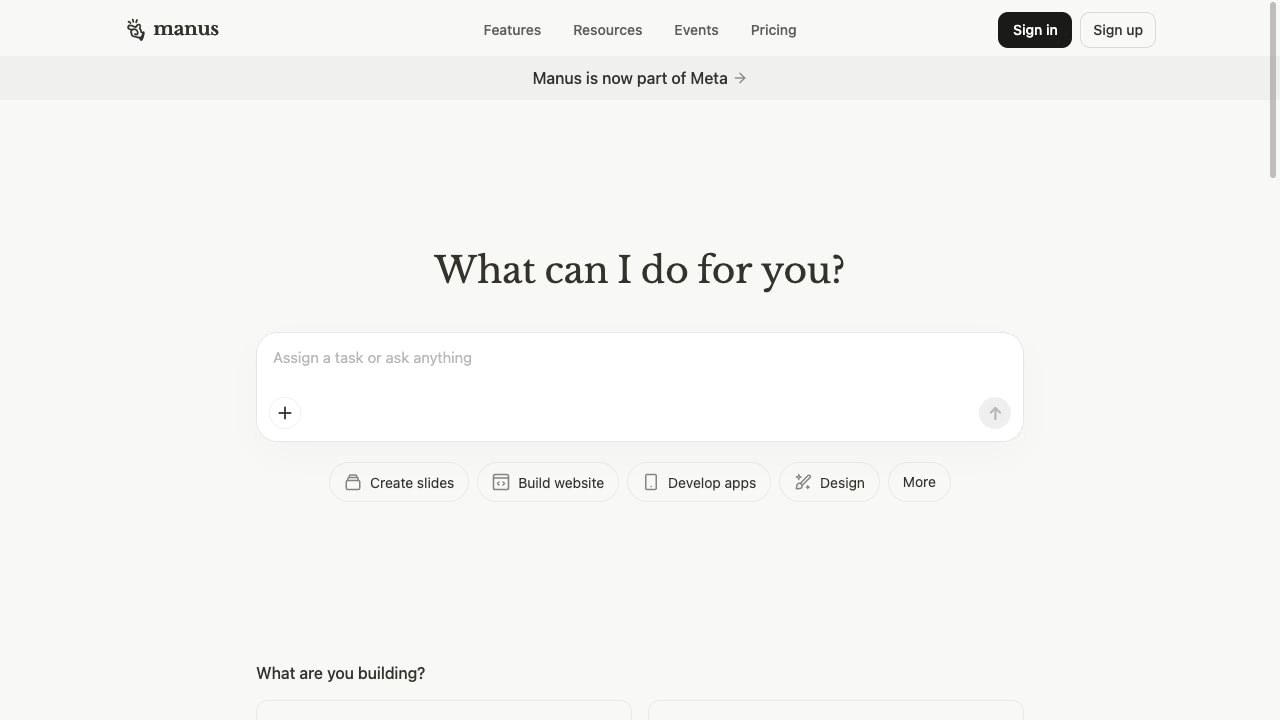The height and width of the screenshot is (720, 1280).
Task: Open the Features menu
Action: (512, 30)
